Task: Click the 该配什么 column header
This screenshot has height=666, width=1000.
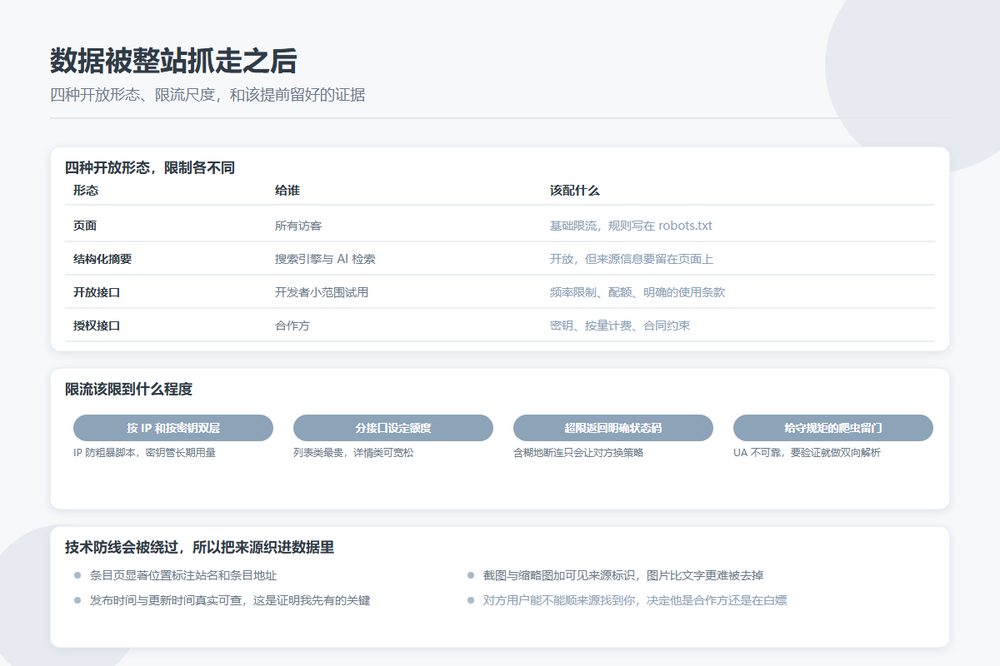Action: (575, 190)
